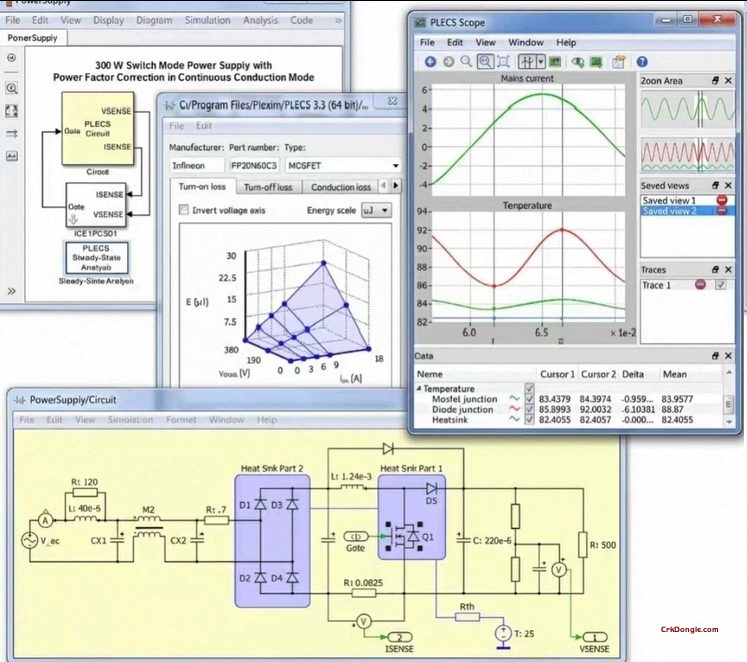Open the Type MOSFET dropdown

pos(395,166)
